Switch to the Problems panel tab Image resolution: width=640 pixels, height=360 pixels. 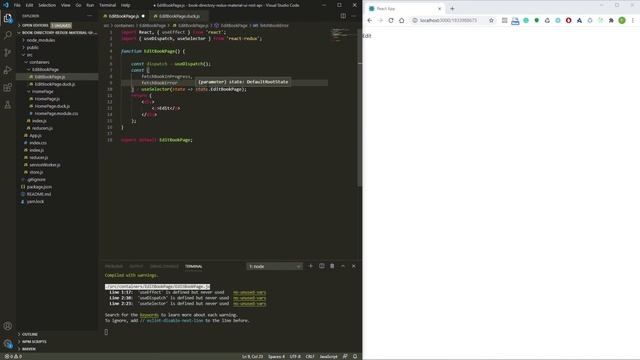click(114, 266)
